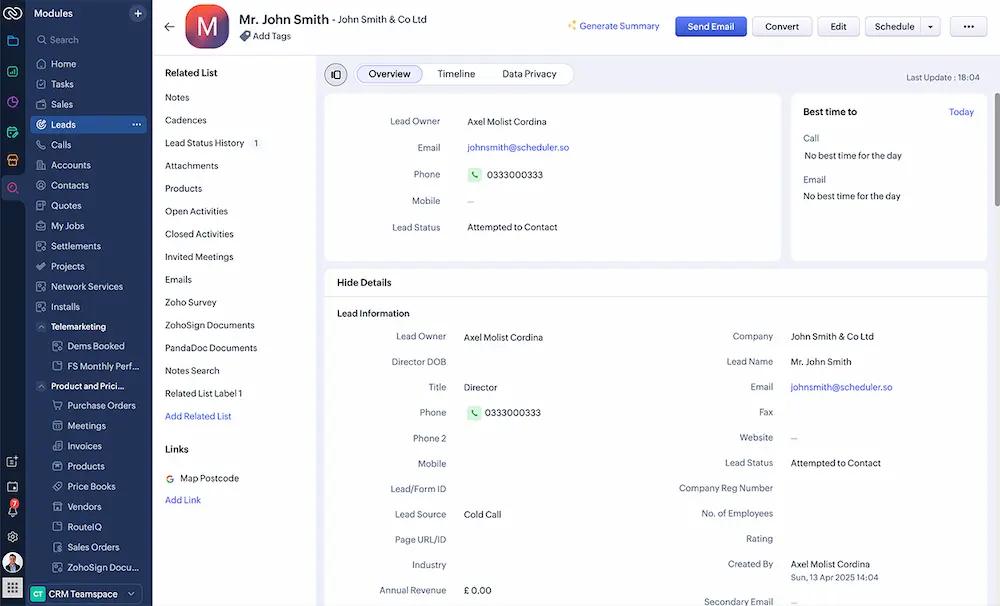
Task: Open the Map Postcode link
Action: pyautogui.click(x=209, y=478)
